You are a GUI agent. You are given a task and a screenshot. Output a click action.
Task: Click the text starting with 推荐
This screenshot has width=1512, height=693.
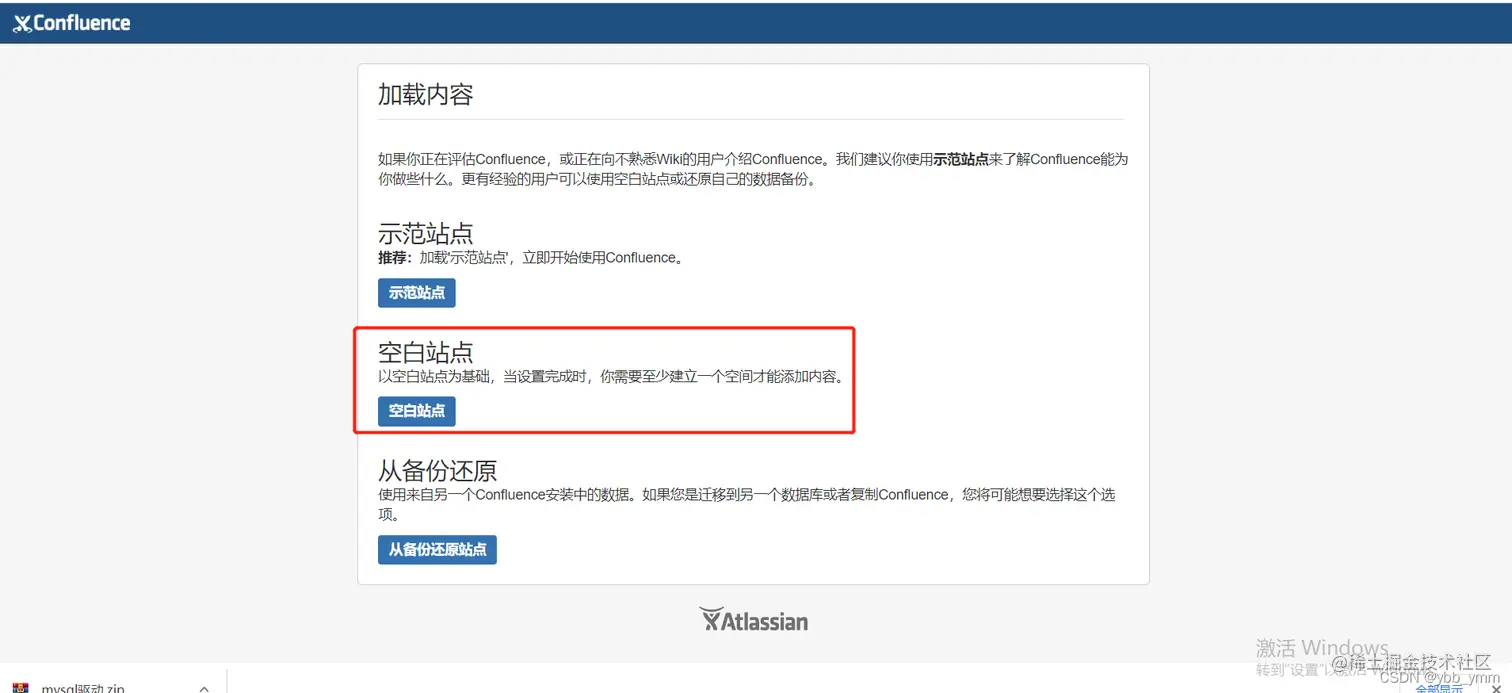click(531, 258)
